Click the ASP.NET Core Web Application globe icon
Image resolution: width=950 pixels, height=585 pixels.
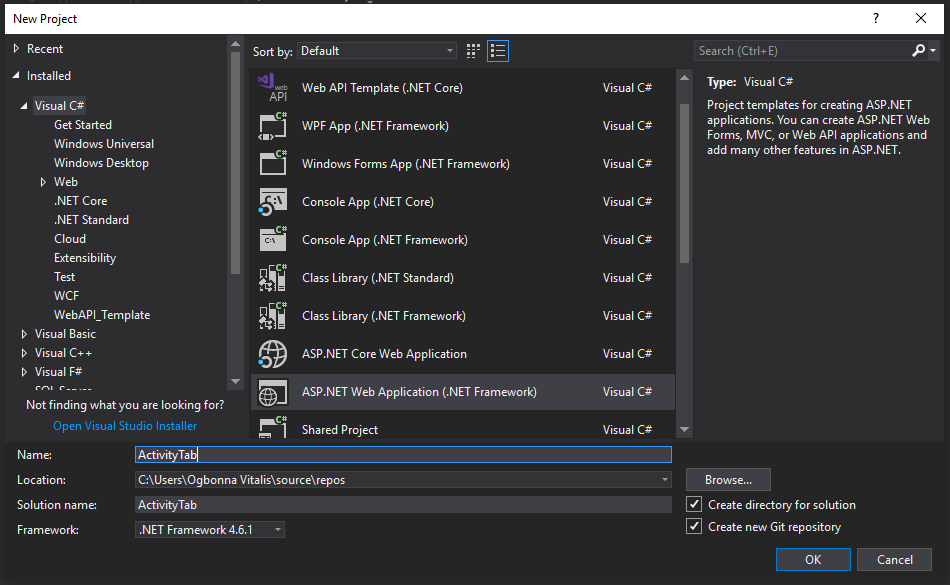click(273, 354)
